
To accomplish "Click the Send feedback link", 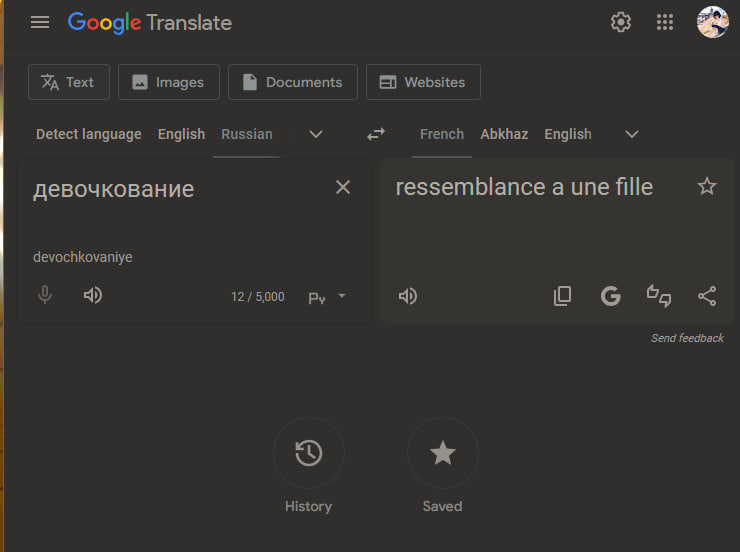I will [687, 338].
